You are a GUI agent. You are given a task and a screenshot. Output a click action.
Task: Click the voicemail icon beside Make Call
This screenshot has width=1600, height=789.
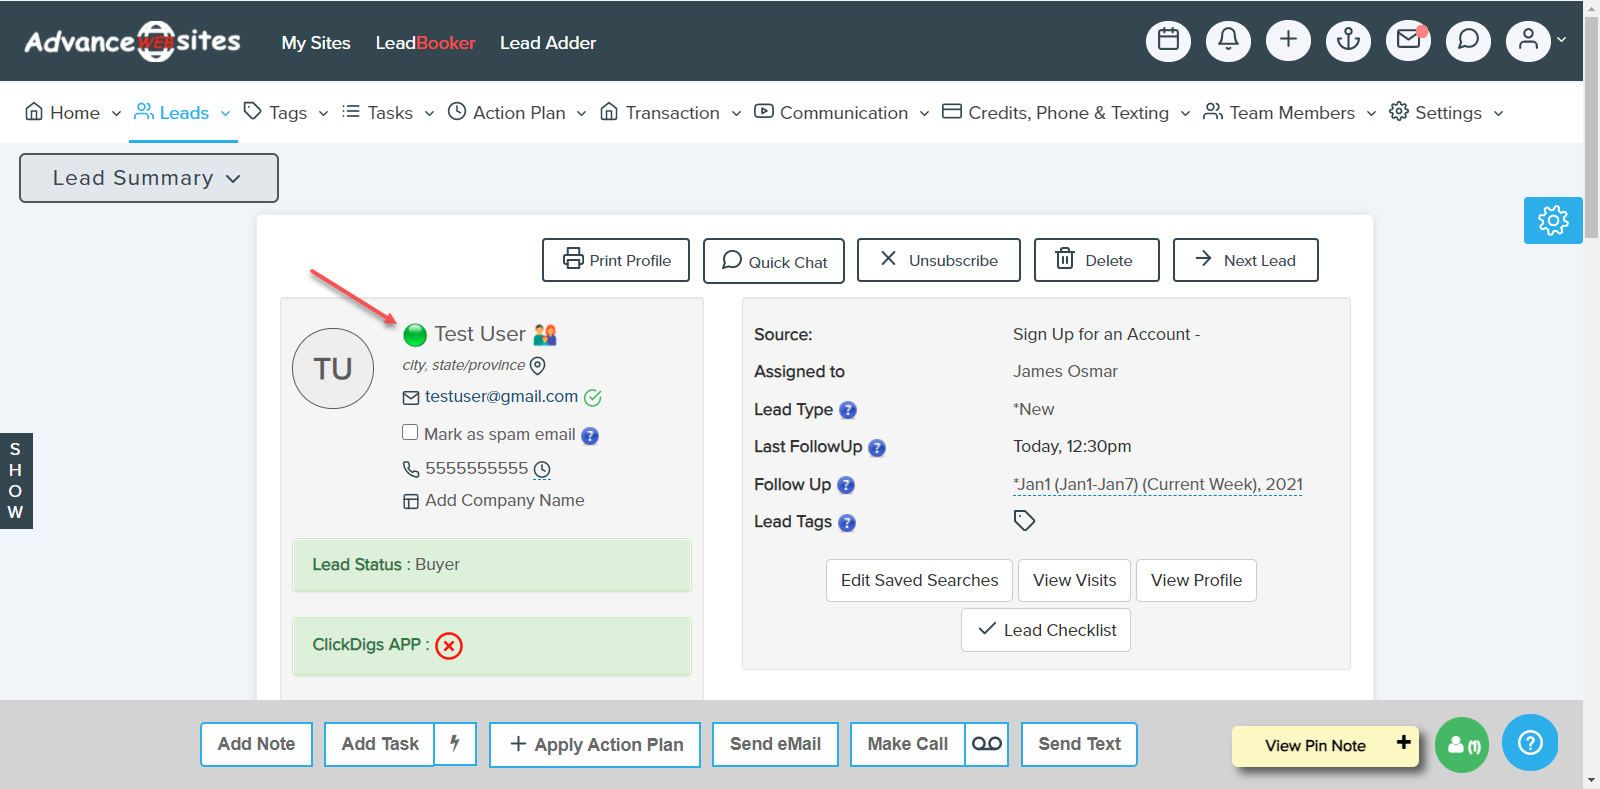tap(986, 744)
